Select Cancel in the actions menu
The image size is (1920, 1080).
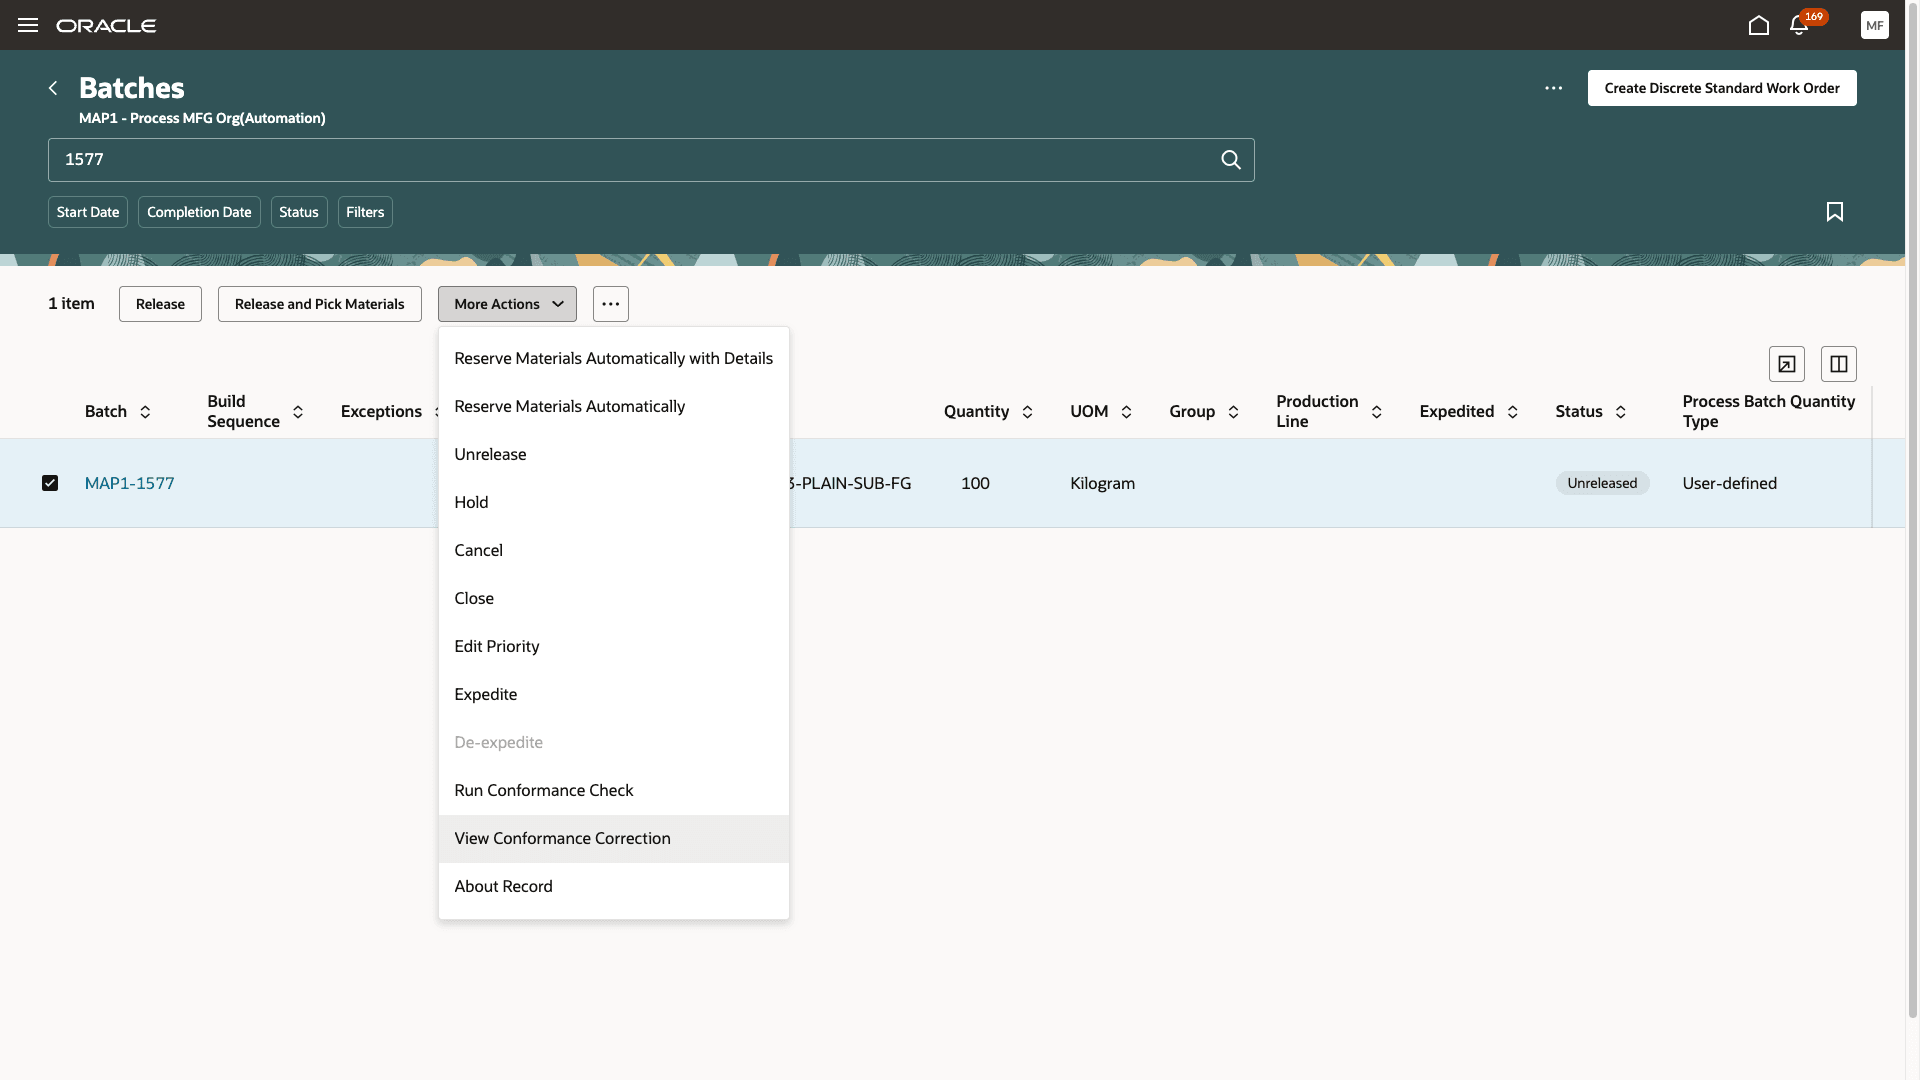pyautogui.click(x=614, y=551)
